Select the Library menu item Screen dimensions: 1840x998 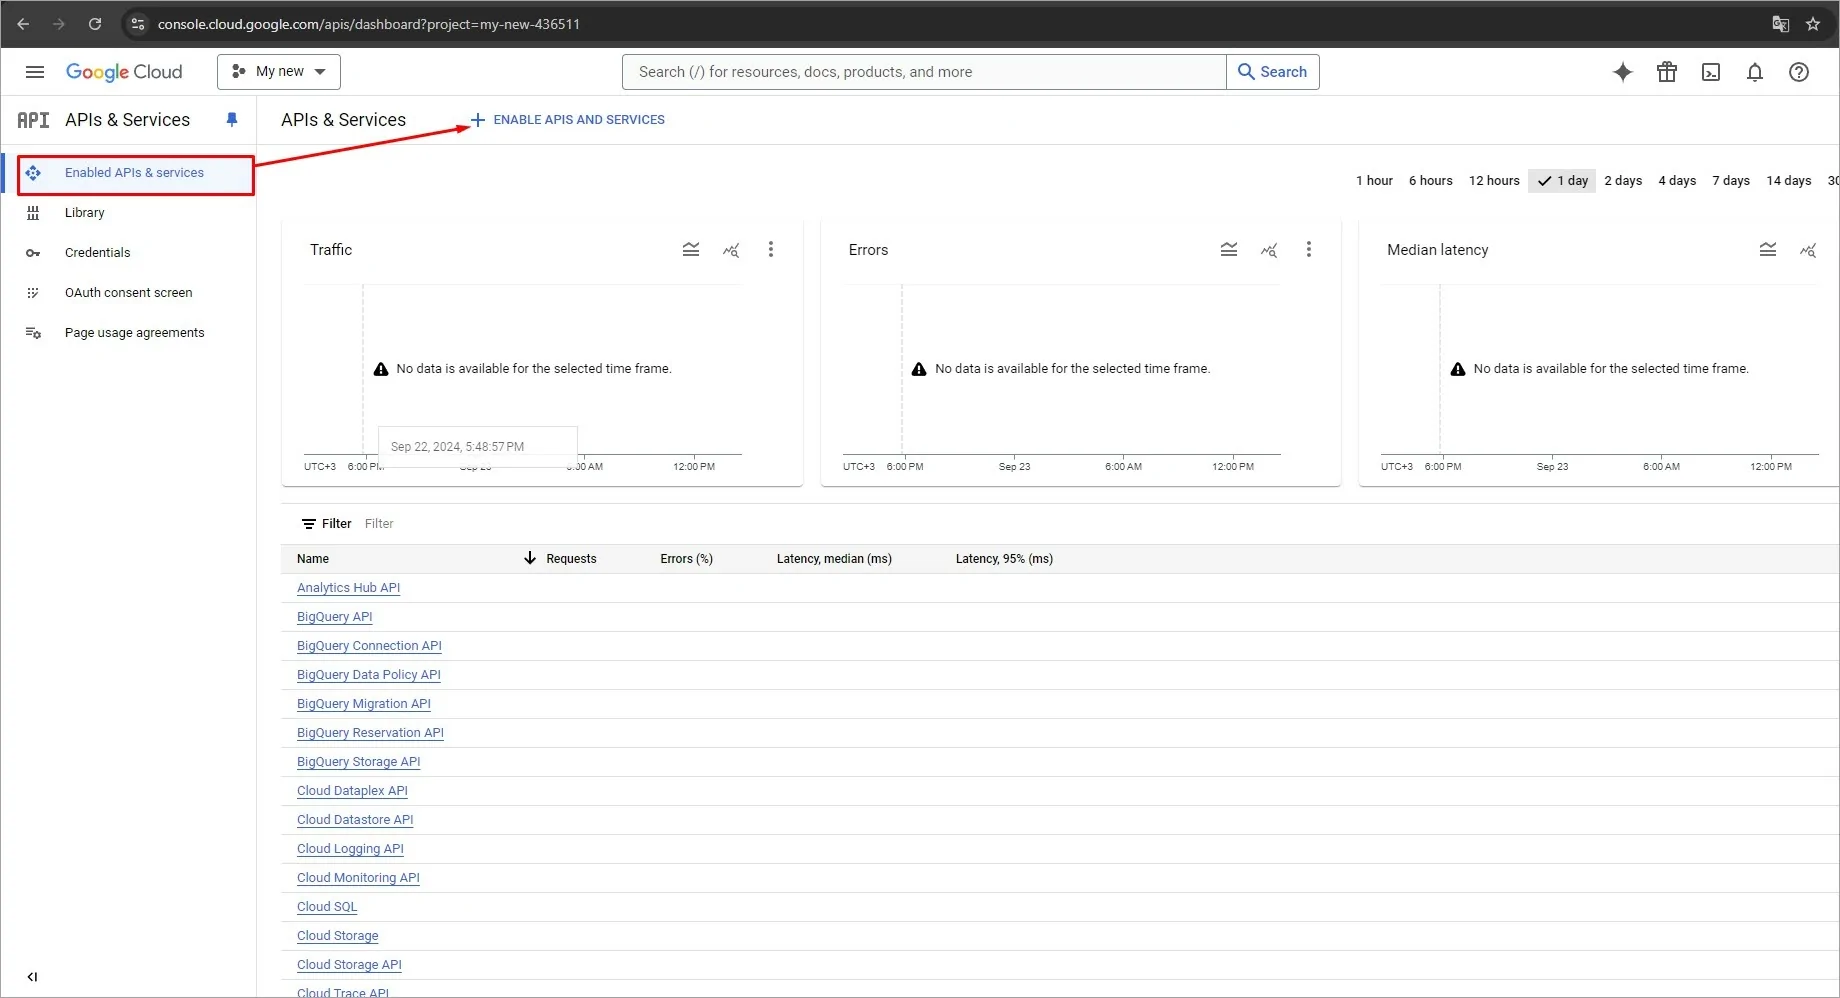tap(85, 212)
